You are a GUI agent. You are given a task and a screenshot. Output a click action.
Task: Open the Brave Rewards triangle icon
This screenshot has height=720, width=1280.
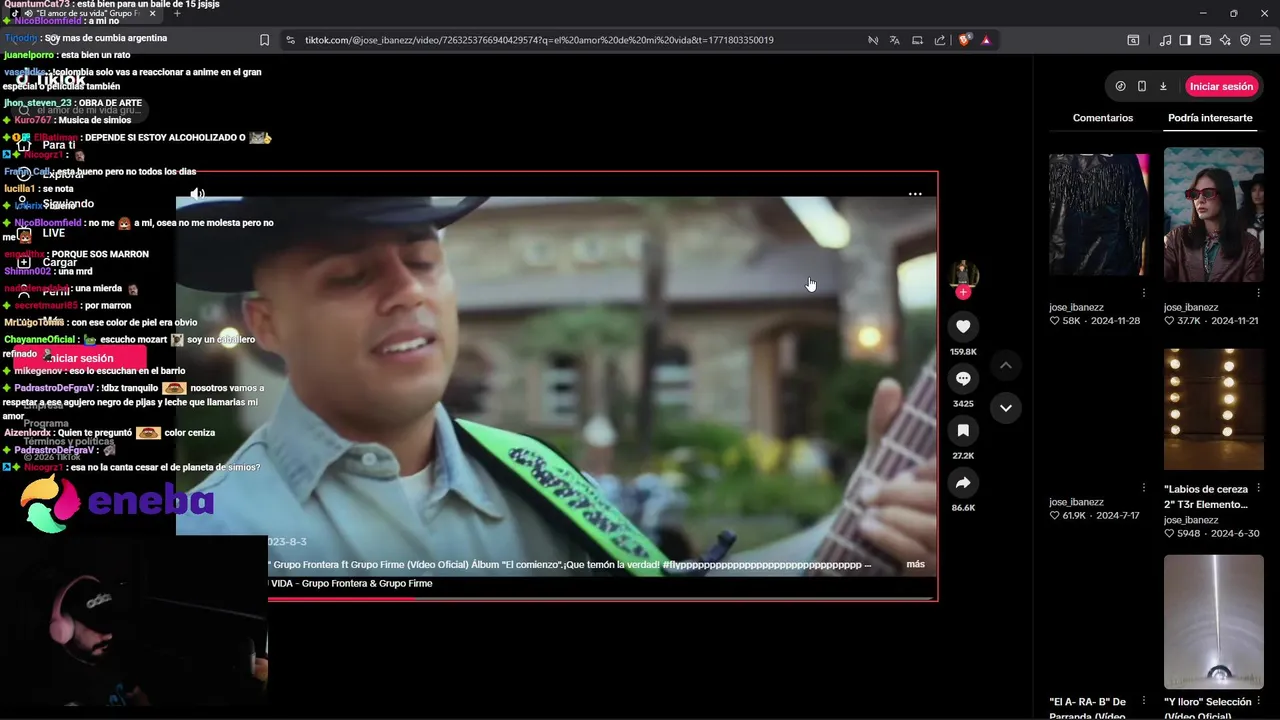(986, 40)
